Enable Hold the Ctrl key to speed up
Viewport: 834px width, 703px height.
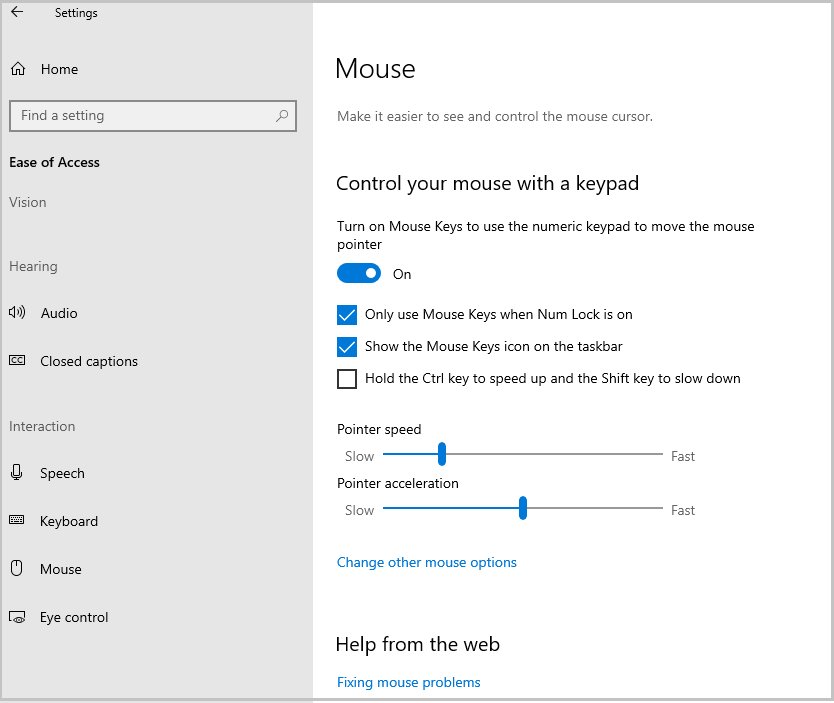pos(347,379)
